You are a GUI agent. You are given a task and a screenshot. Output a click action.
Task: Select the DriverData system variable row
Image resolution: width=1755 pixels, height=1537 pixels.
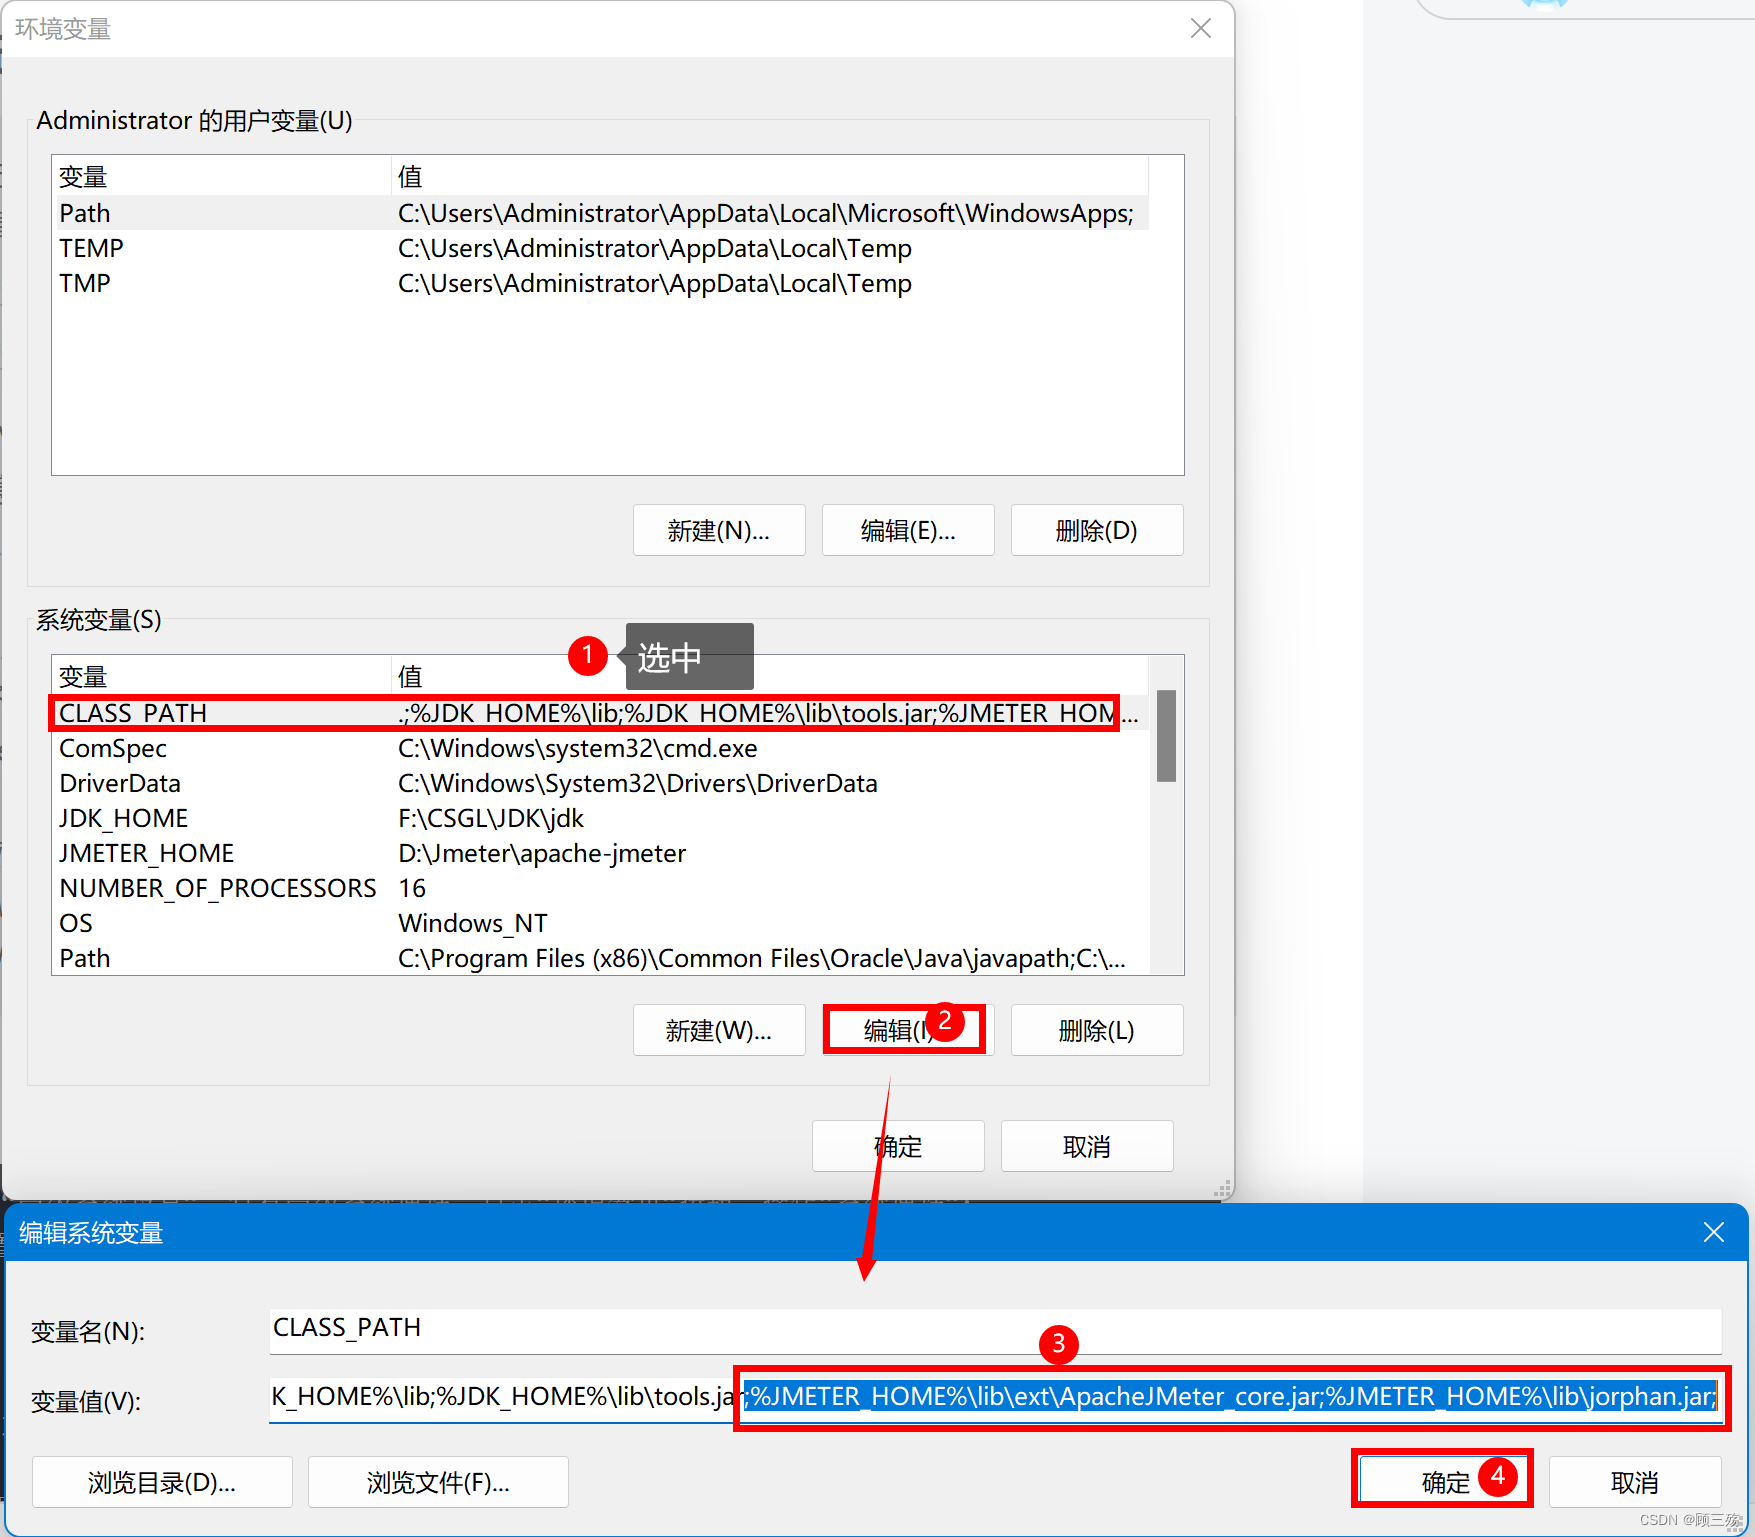coord(600,783)
